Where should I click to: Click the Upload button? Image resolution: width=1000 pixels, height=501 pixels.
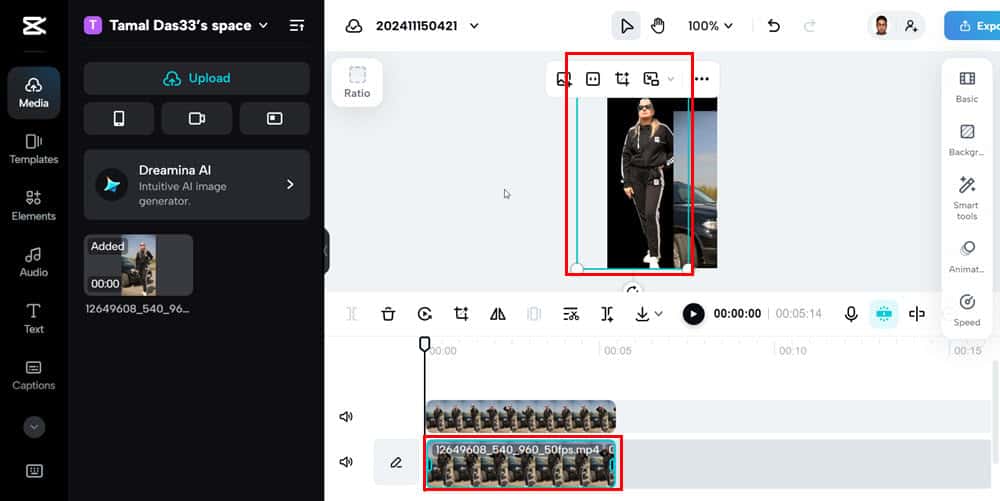coord(196,78)
